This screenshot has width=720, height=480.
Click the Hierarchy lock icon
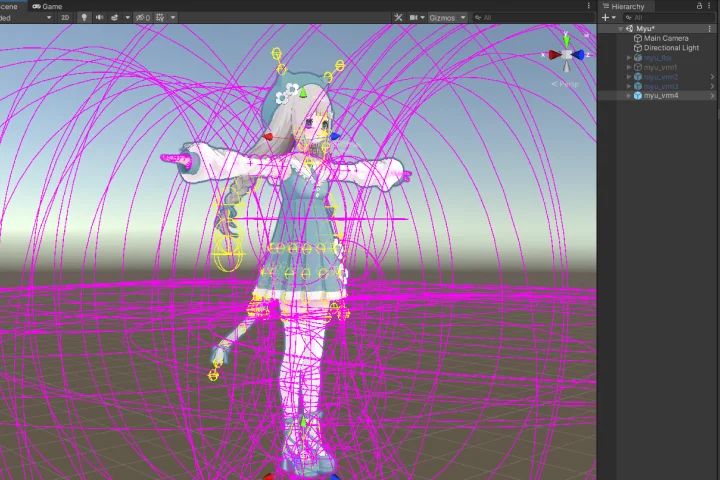[700, 6]
